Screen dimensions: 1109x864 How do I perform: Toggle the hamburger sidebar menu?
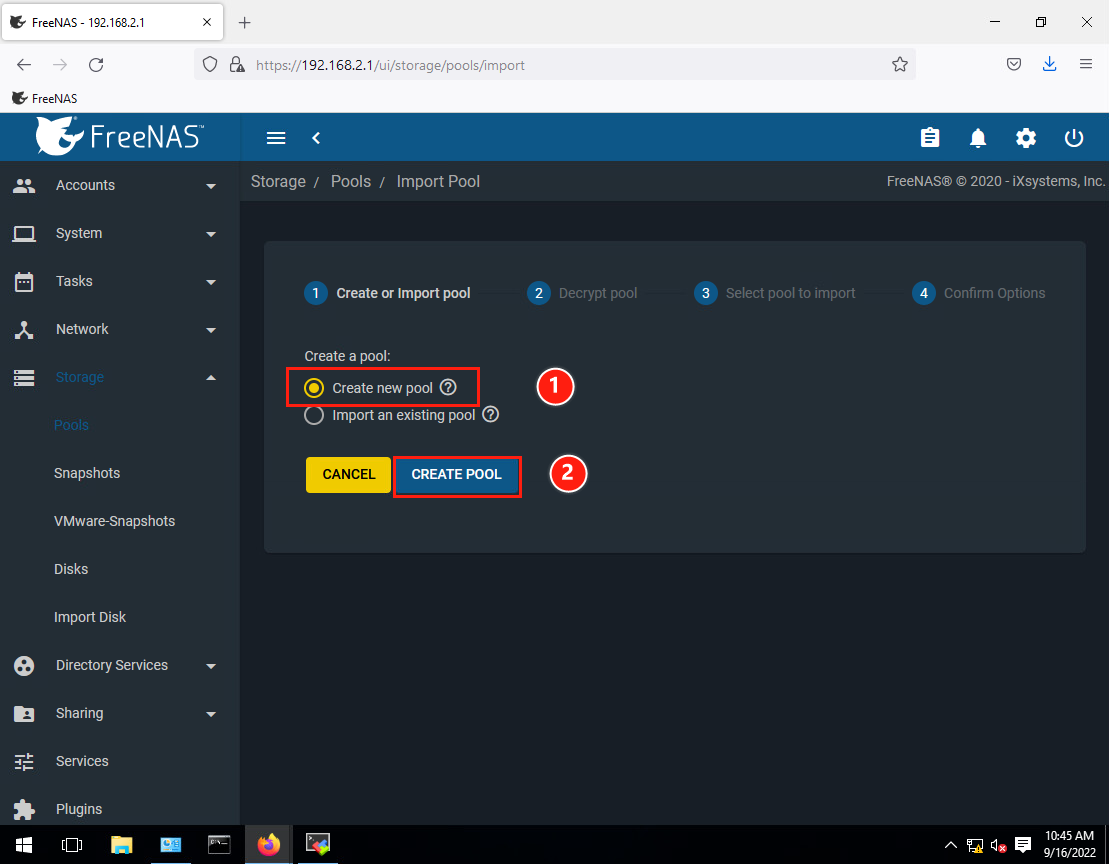click(x=276, y=138)
